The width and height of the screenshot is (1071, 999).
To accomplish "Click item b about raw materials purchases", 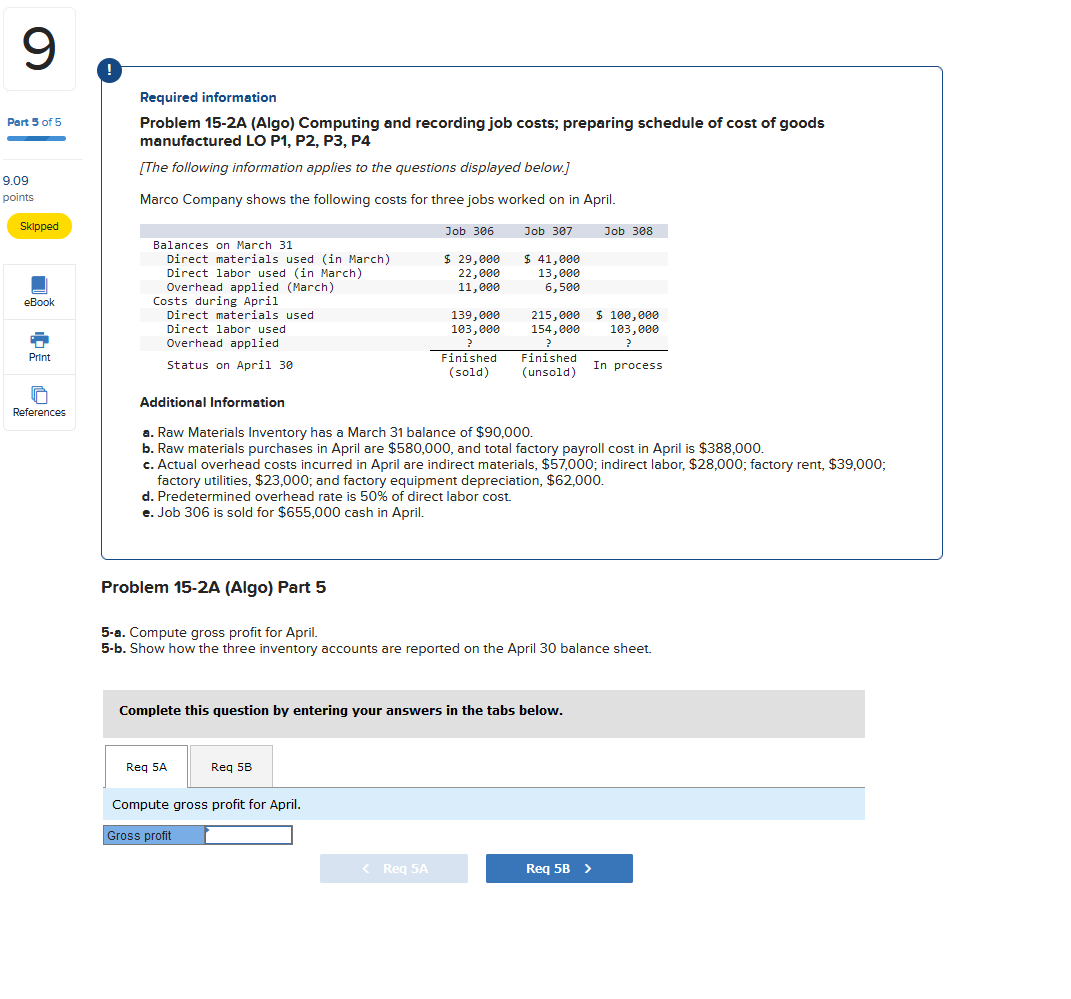I will [x=453, y=449].
